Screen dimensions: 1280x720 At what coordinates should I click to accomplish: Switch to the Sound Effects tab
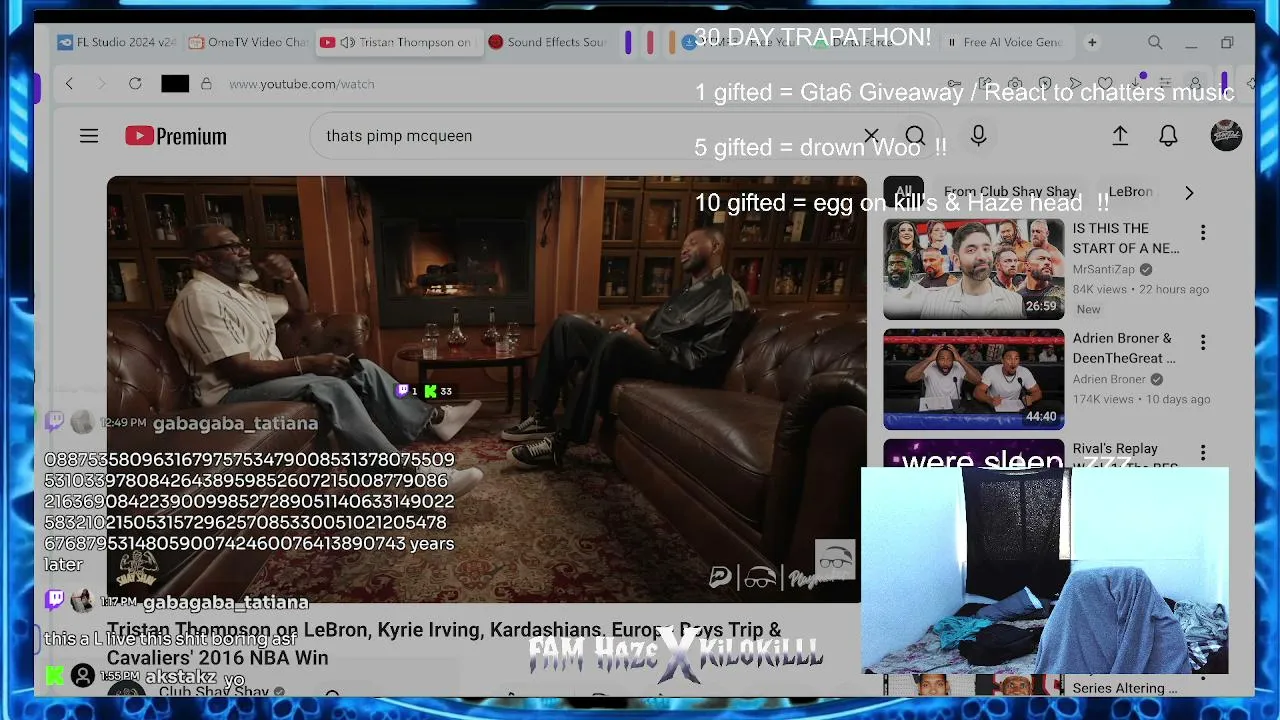pyautogui.click(x=548, y=42)
